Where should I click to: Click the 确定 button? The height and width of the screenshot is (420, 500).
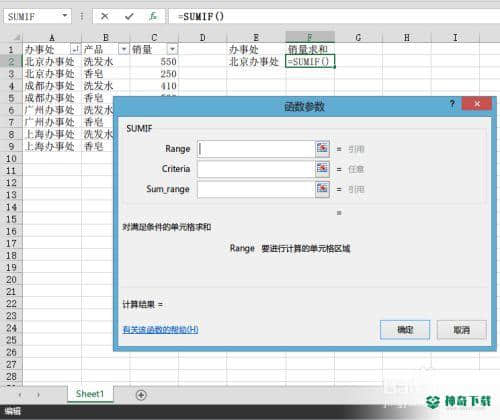click(x=405, y=330)
